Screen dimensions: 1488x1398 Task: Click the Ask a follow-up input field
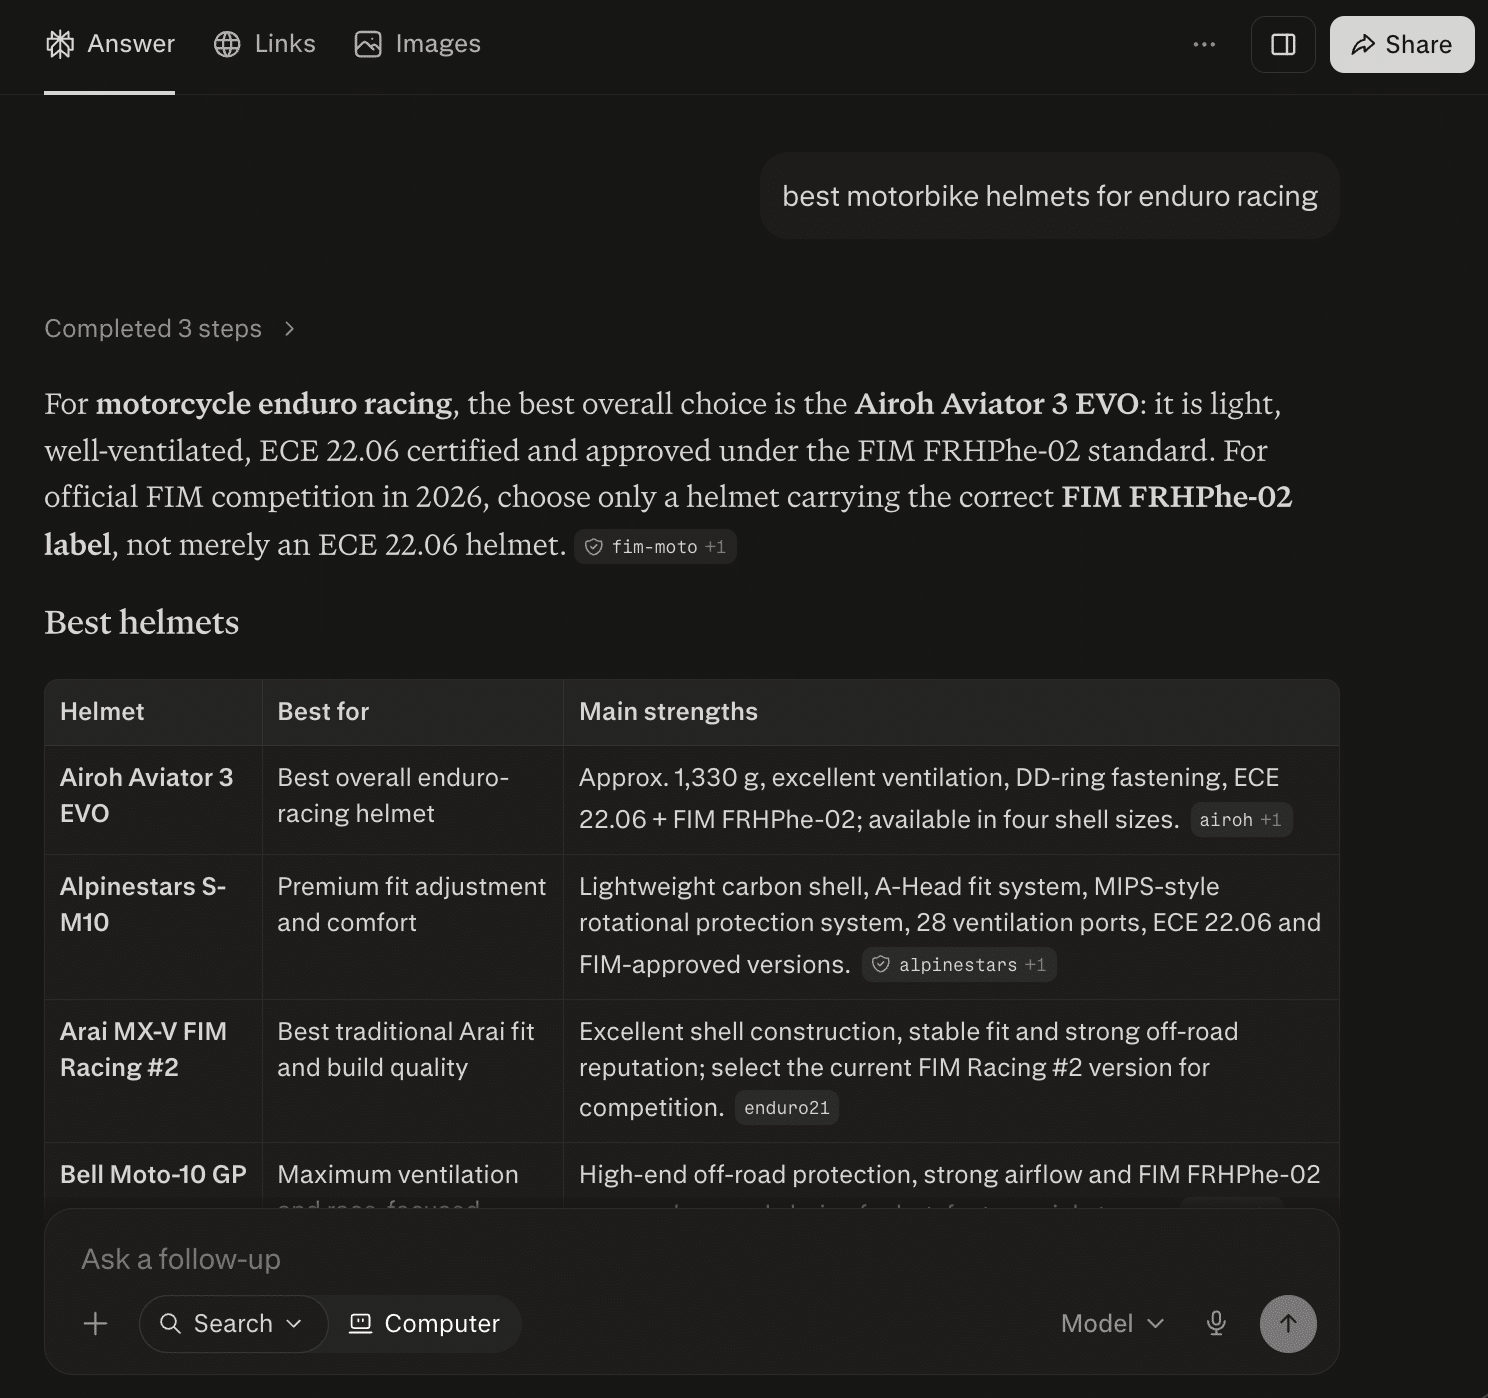(x=691, y=1259)
